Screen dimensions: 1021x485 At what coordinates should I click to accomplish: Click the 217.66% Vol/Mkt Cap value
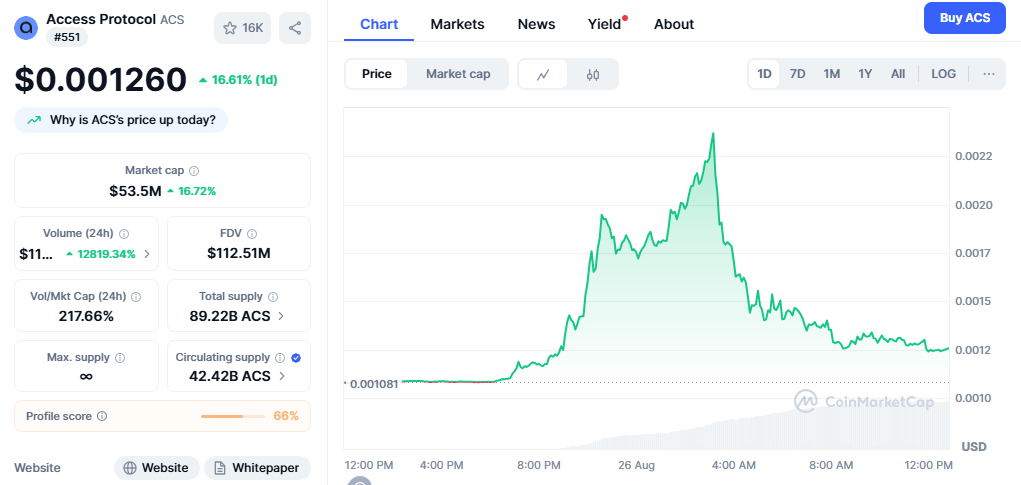click(x=86, y=316)
